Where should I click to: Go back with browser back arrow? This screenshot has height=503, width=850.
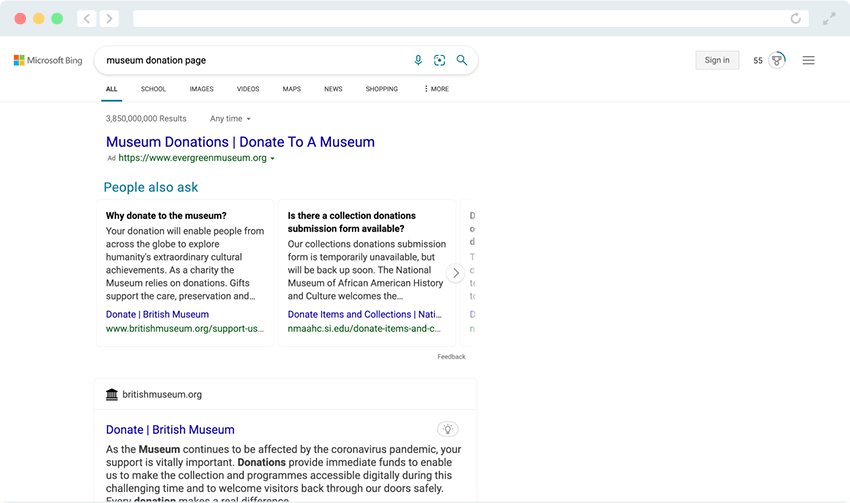click(x=87, y=18)
